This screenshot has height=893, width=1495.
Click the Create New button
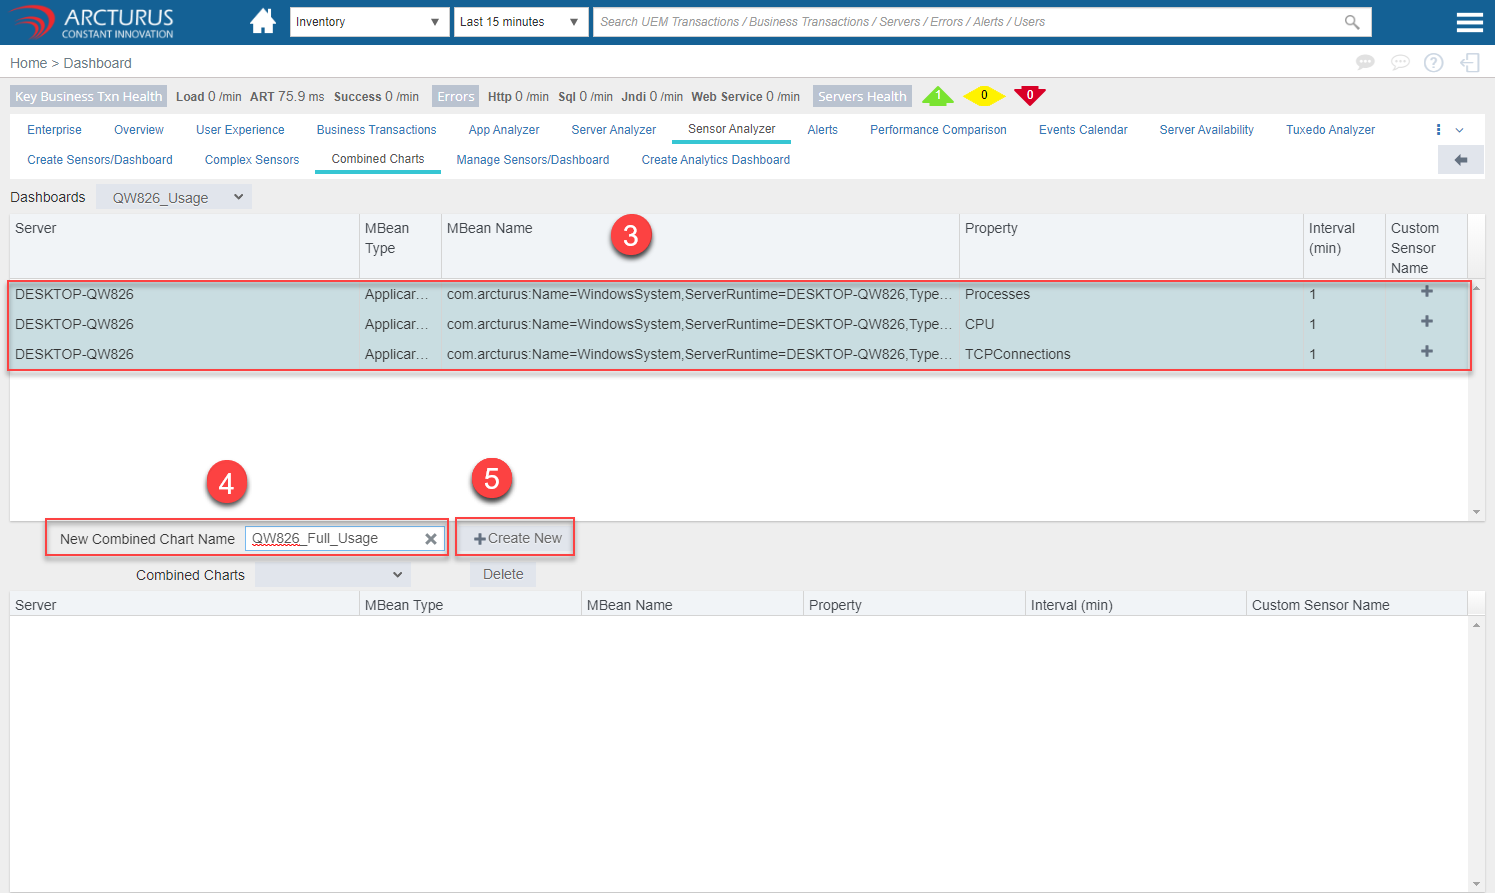click(x=517, y=538)
